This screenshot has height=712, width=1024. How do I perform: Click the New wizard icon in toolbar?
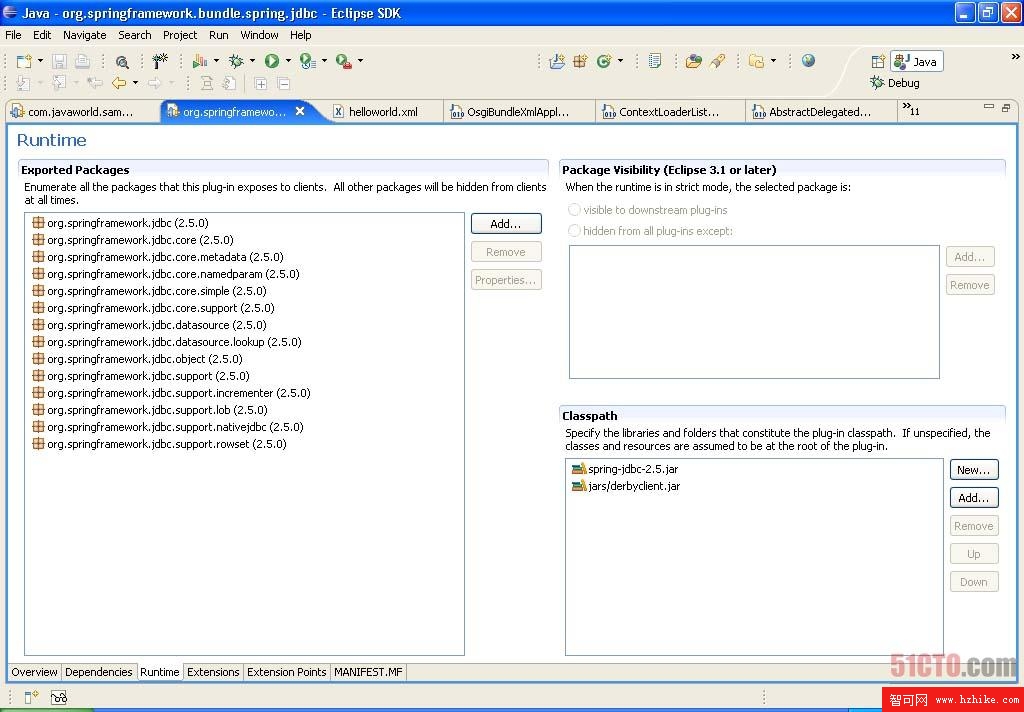click(24, 61)
